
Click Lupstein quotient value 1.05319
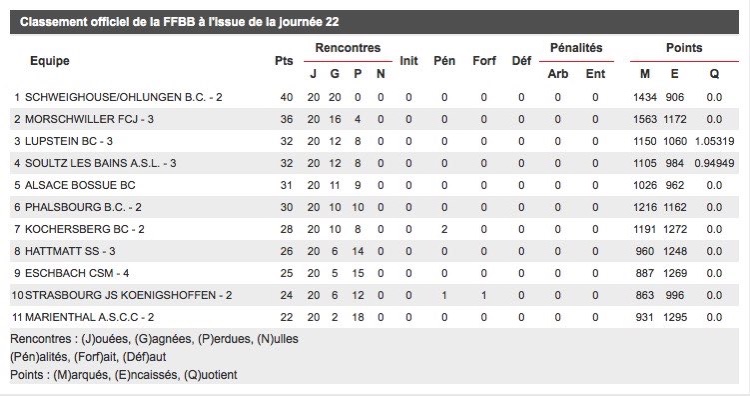[714, 141]
